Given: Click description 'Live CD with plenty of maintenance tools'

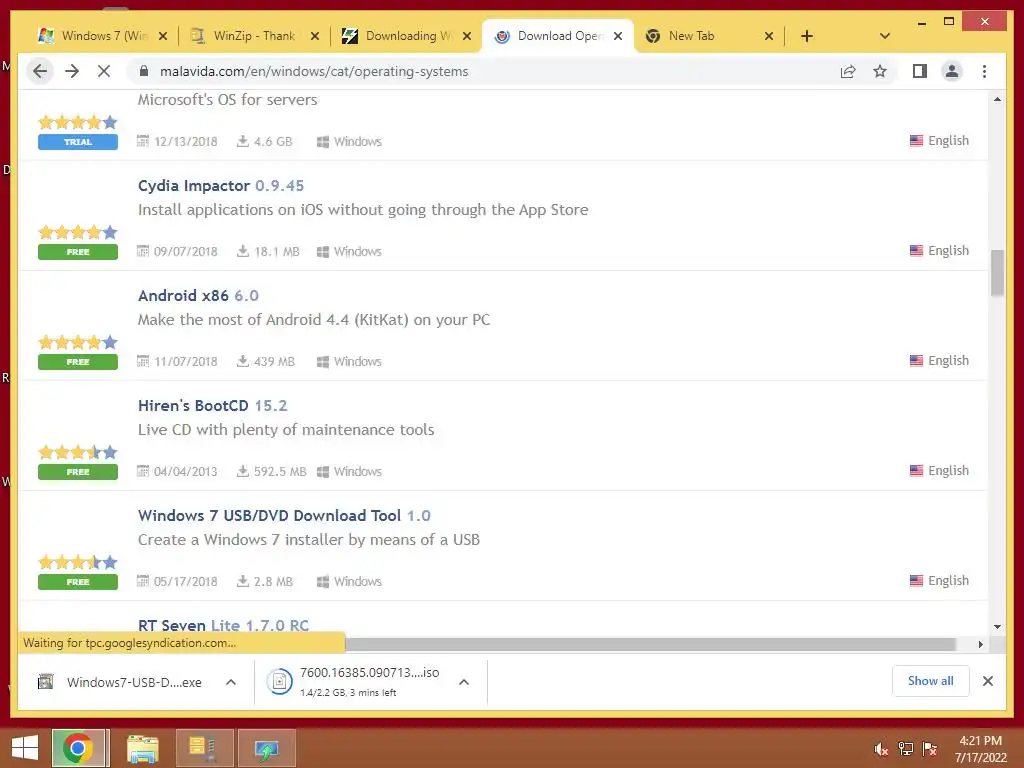Looking at the screenshot, I should (286, 430).
